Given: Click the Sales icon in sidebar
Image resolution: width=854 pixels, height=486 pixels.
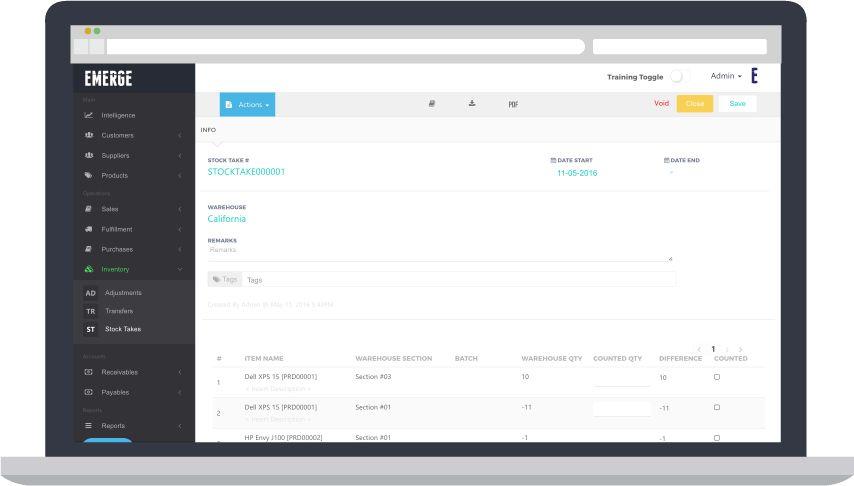Looking at the screenshot, I should coord(88,209).
